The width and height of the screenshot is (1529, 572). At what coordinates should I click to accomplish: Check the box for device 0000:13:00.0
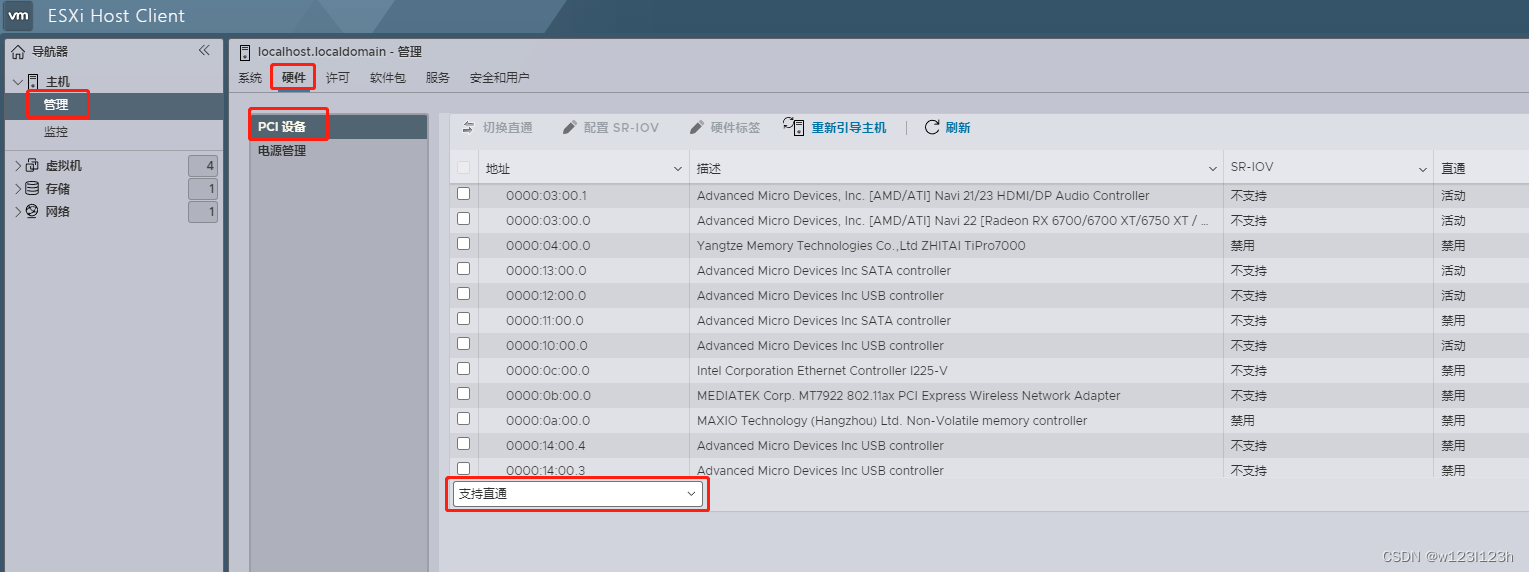463,269
